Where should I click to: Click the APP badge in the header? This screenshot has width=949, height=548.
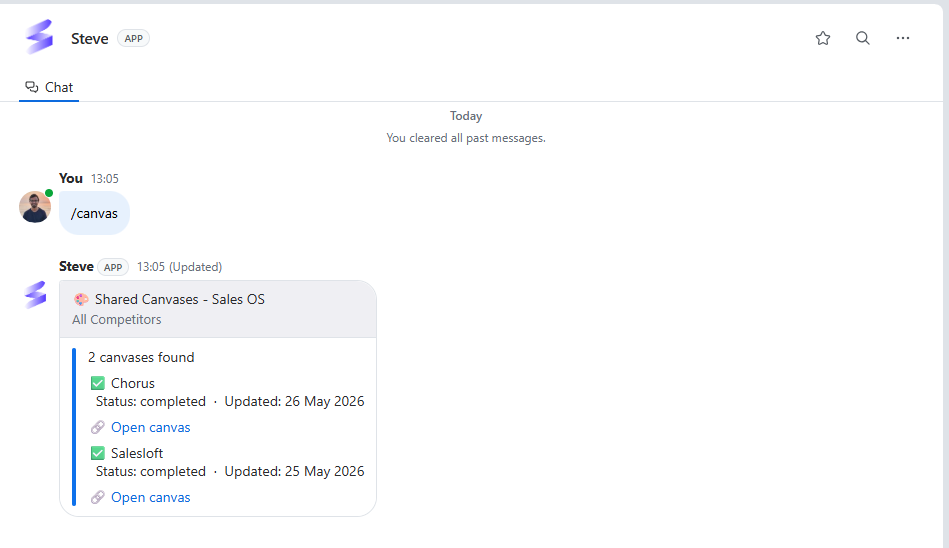pos(133,38)
